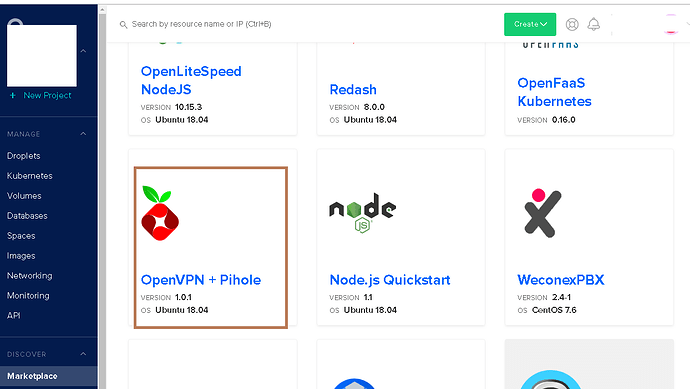Screen dimensions: 690x389
Task: Open Volumes in the sidebar
Action: coord(24,196)
